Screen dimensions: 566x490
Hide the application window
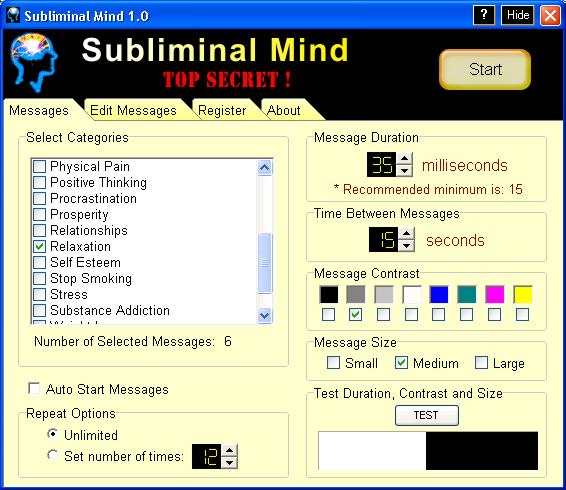point(518,15)
